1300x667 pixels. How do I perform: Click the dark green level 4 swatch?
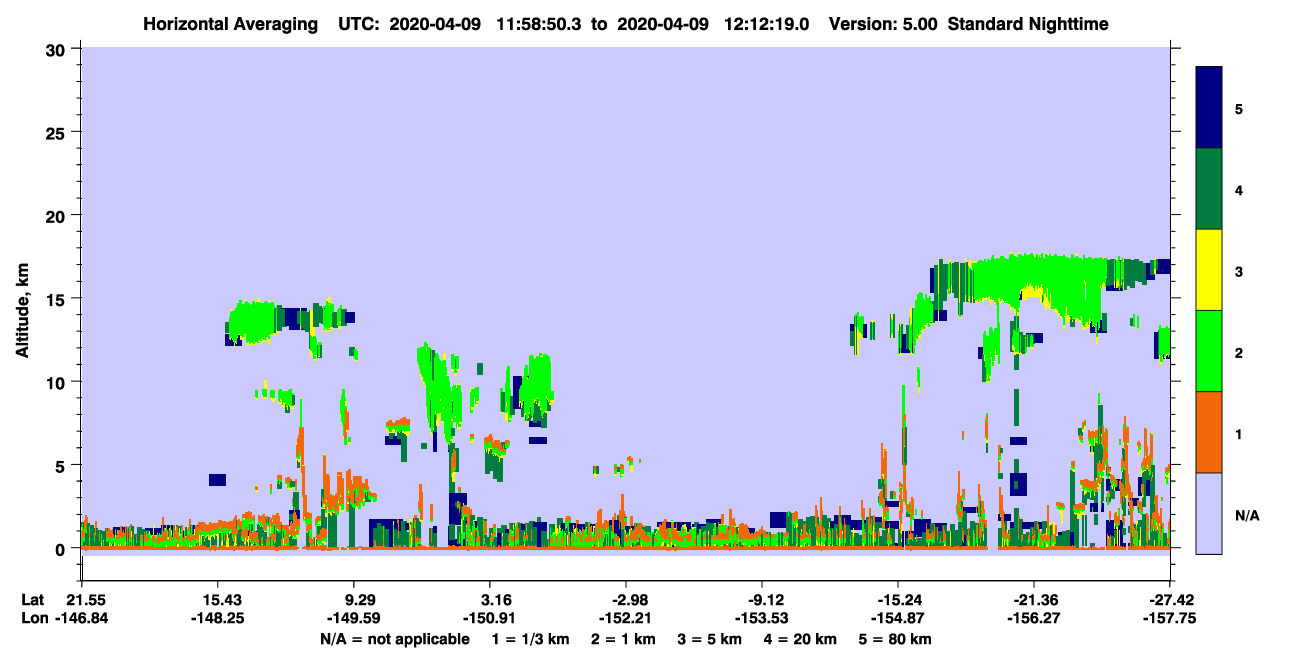(x=1210, y=189)
